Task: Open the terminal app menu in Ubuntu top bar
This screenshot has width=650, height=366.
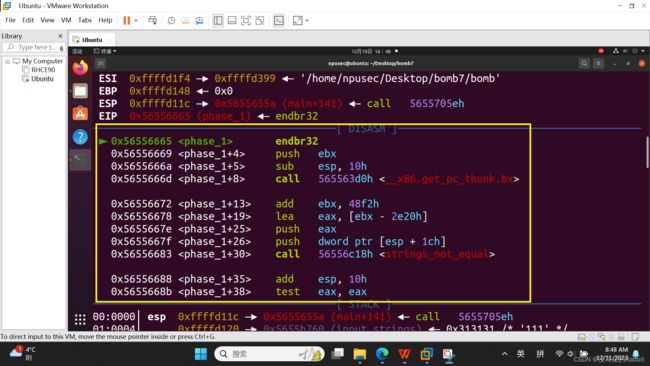Action: point(104,51)
